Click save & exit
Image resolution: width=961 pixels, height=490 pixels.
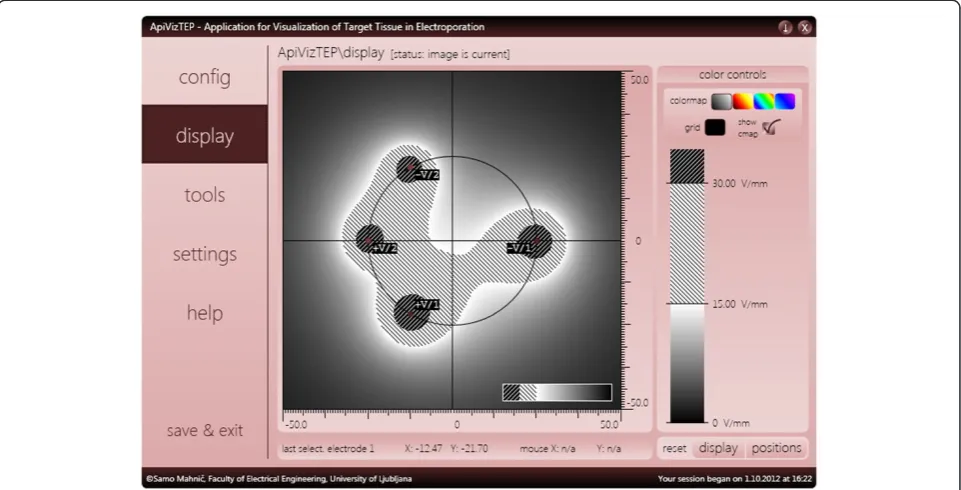(x=205, y=430)
